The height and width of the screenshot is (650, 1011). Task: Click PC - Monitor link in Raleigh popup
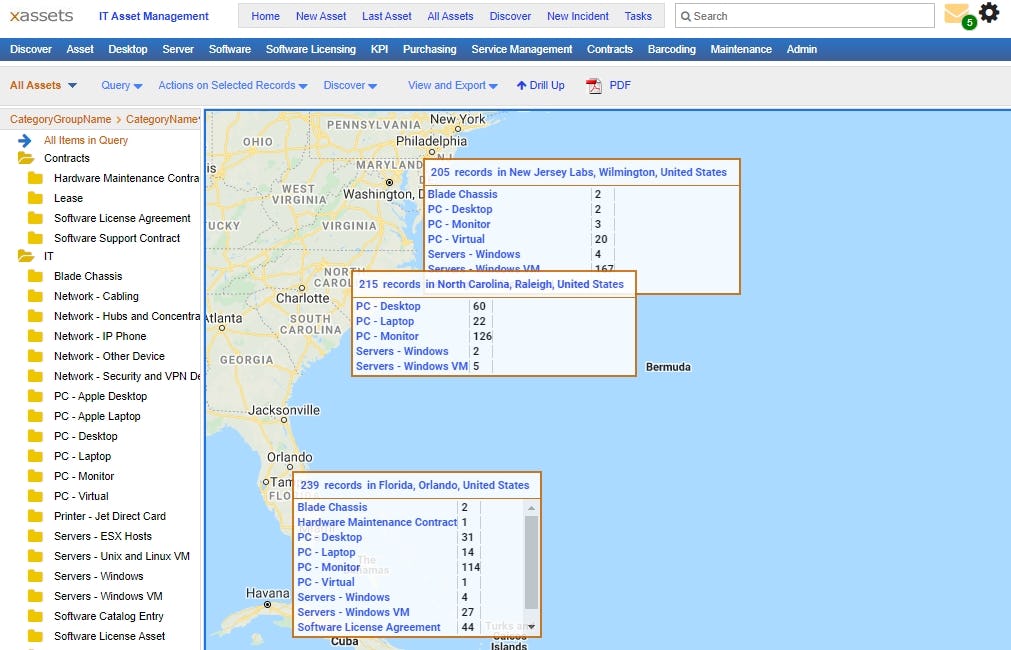tap(388, 336)
